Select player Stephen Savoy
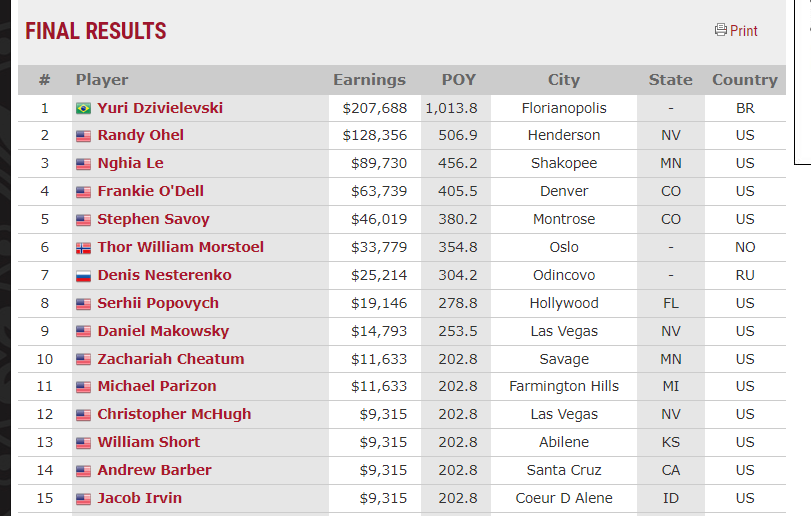The width and height of the screenshot is (811, 516). tap(153, 219)
